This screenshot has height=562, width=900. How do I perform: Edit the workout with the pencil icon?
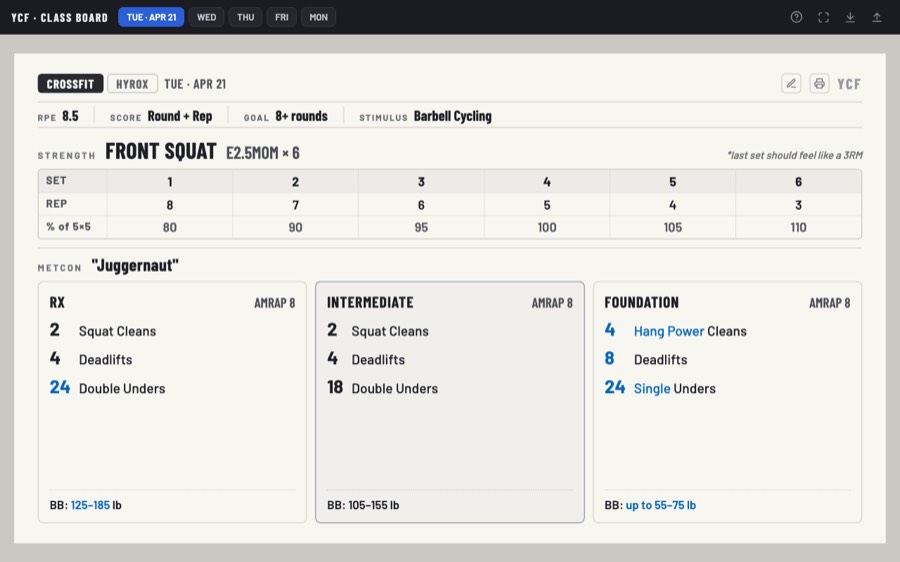click(x=791, y=84)
